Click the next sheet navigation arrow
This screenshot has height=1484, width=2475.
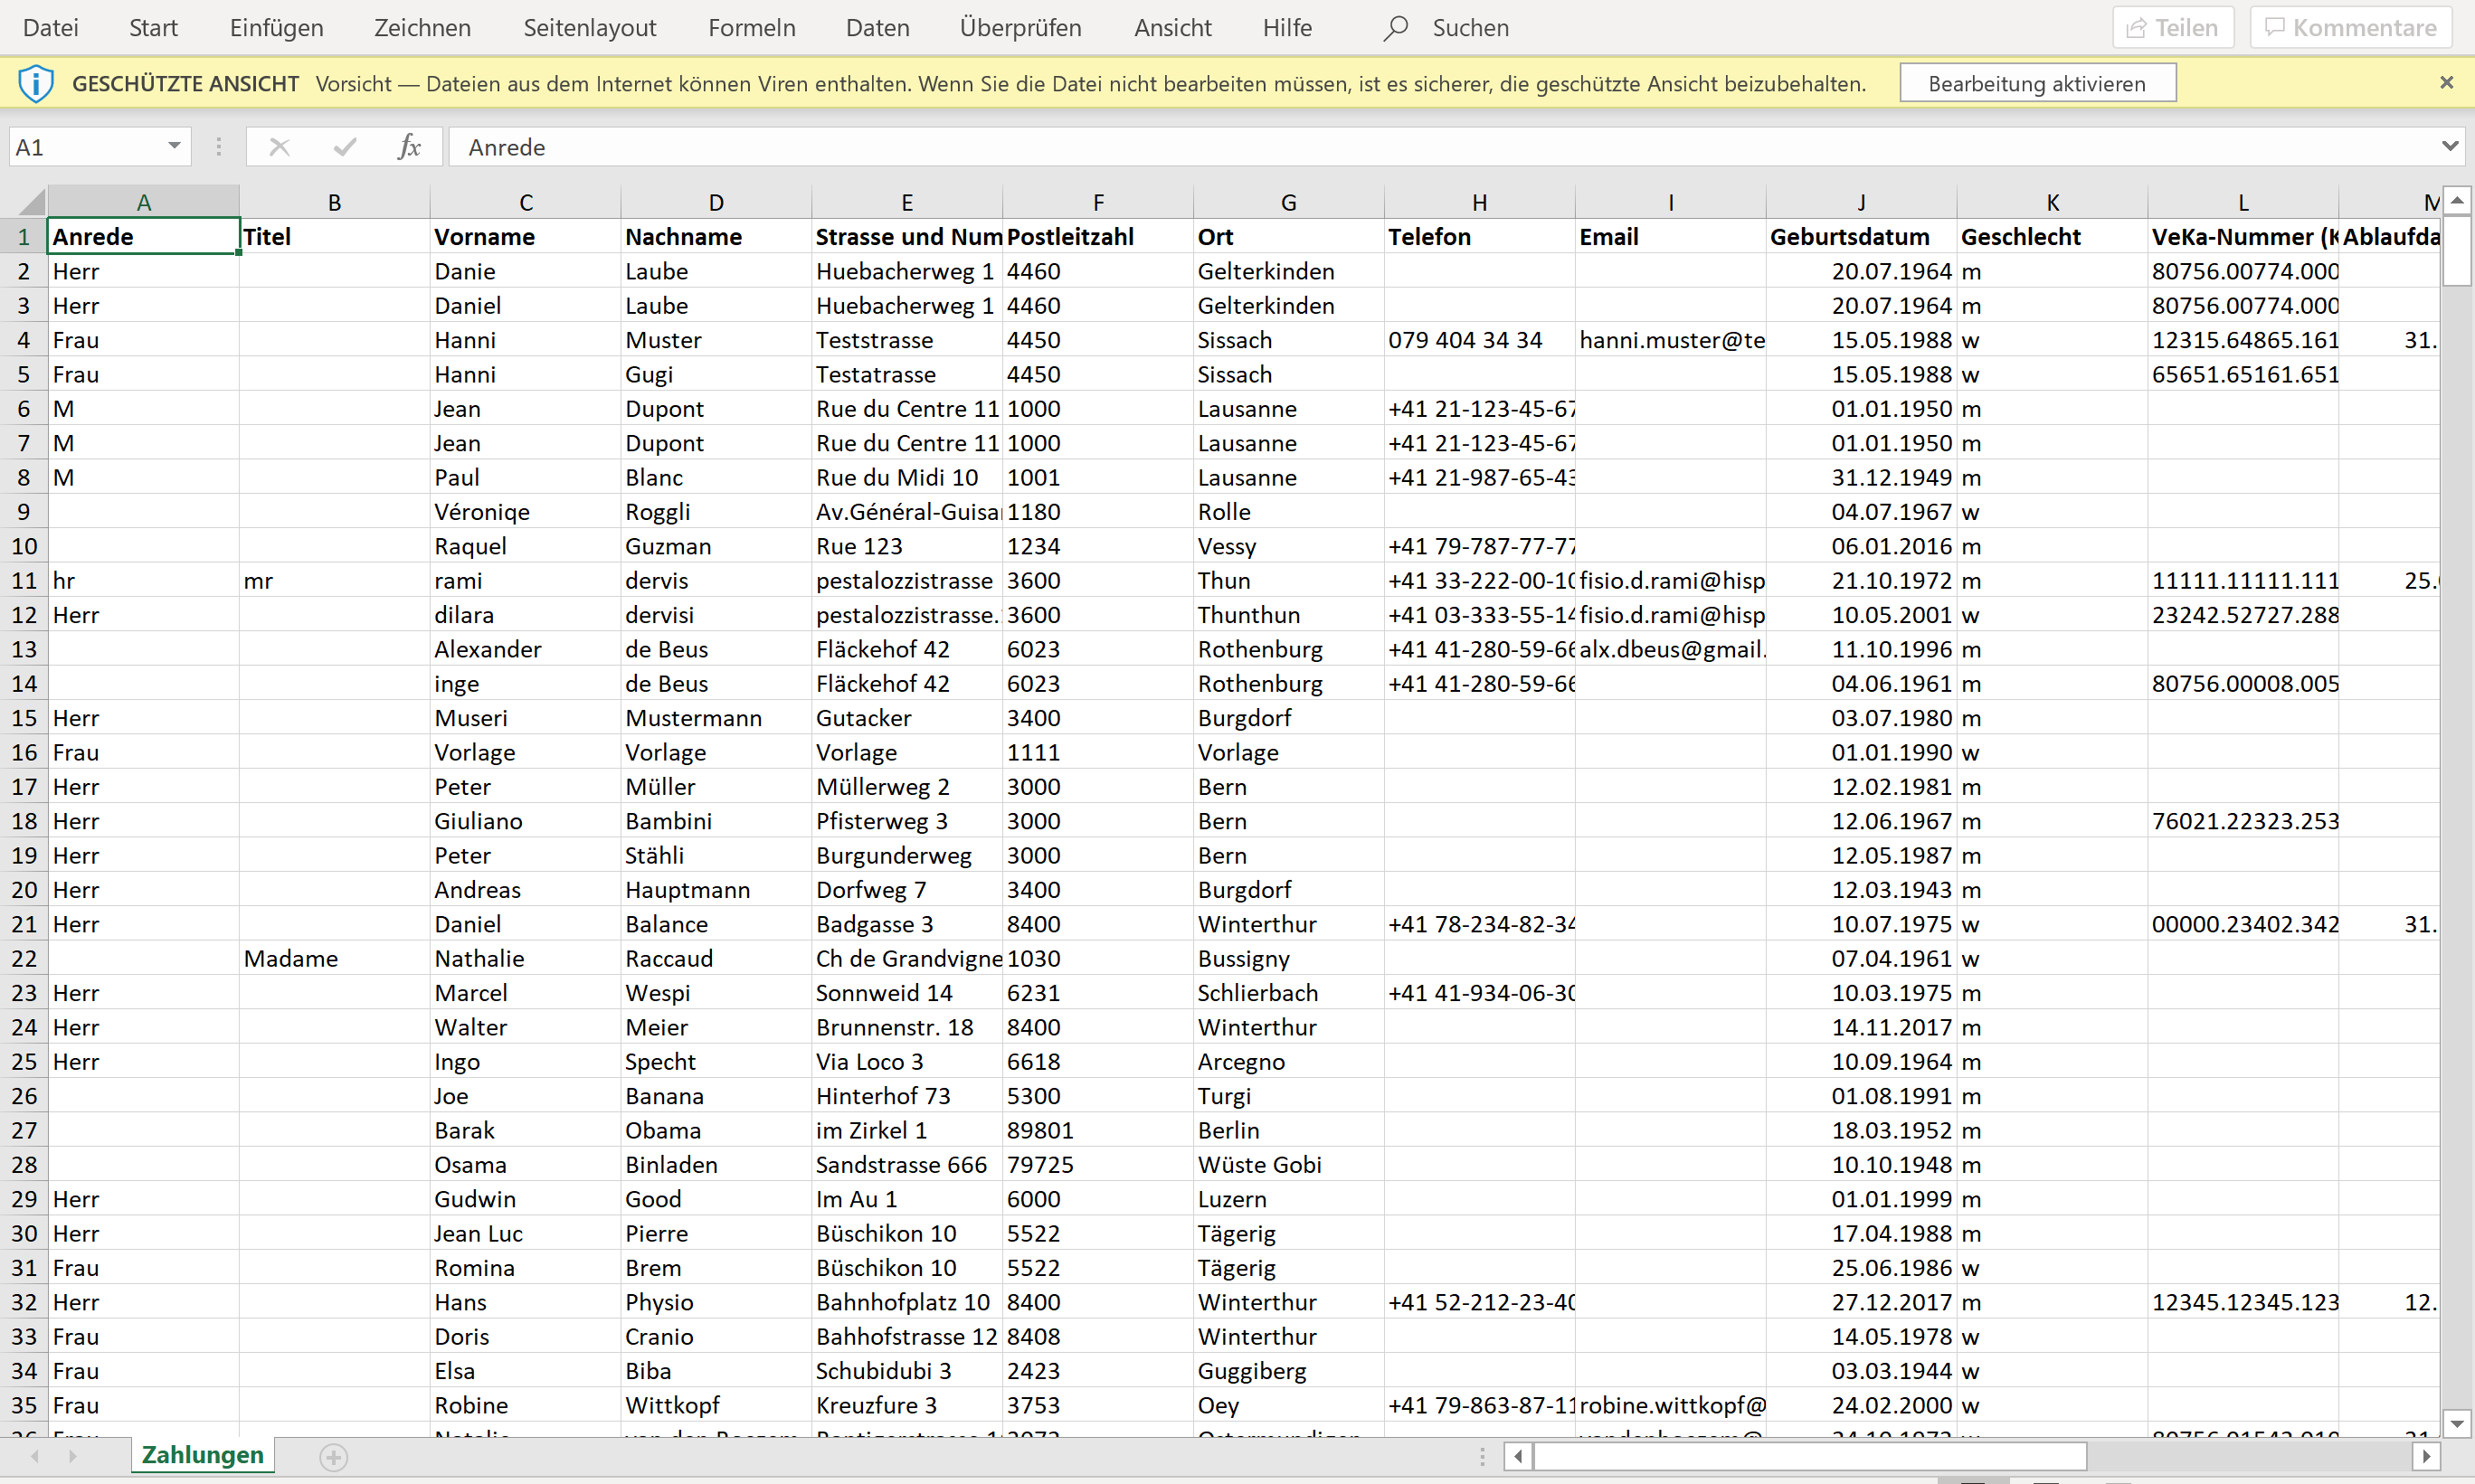click(72, 1457)
